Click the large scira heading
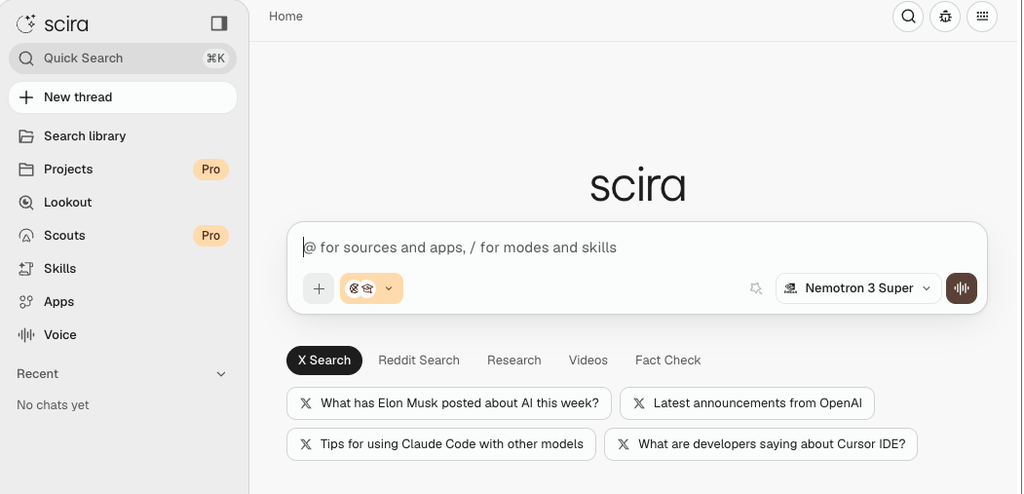The image size is (1024, 494). [x=637, y=186]
